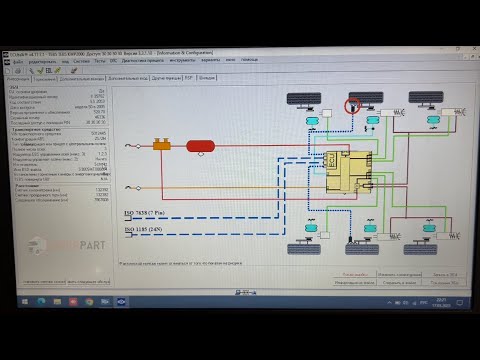This screenshot has width=480, height=360.
Task: Click the red-text button above Информация из файла
Action: click(355, 274)
